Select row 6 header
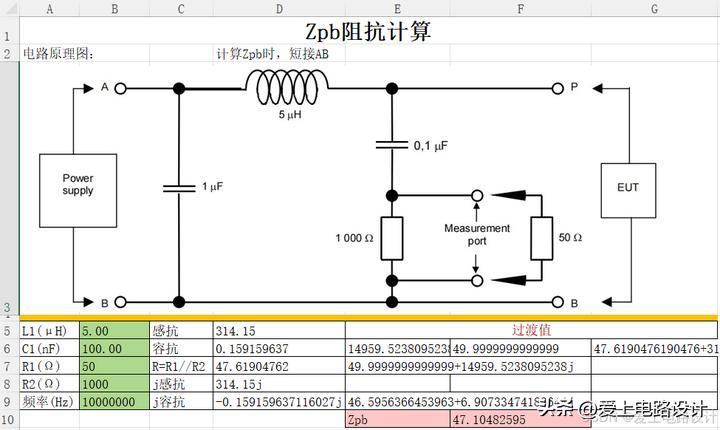Screen dimensions: 720x430 pyautogui.click(x=9, y=349)
